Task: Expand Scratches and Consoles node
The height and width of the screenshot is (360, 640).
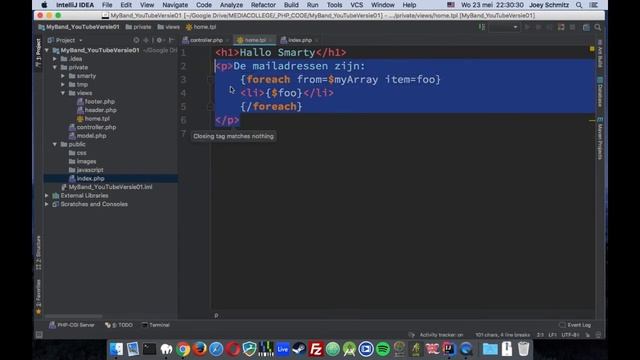Action: (47, 204)
